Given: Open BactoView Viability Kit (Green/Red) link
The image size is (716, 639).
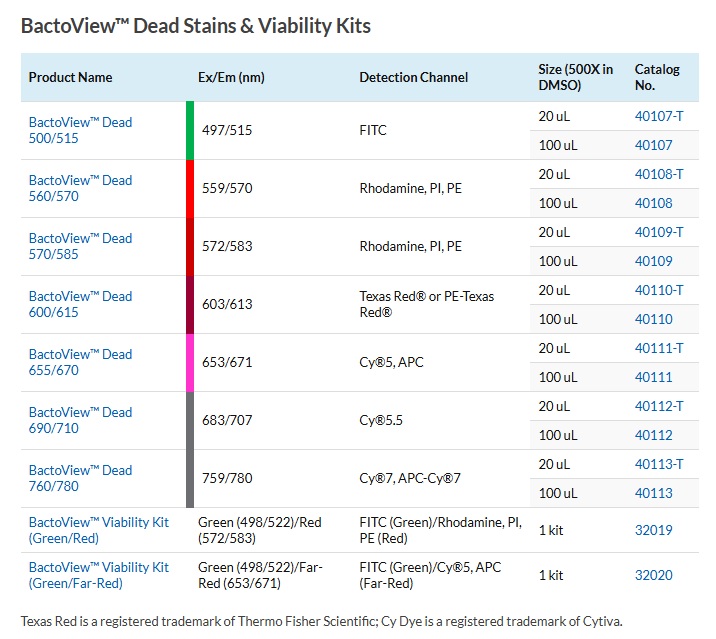Looking at the screenshot, I should click(99, 530).
